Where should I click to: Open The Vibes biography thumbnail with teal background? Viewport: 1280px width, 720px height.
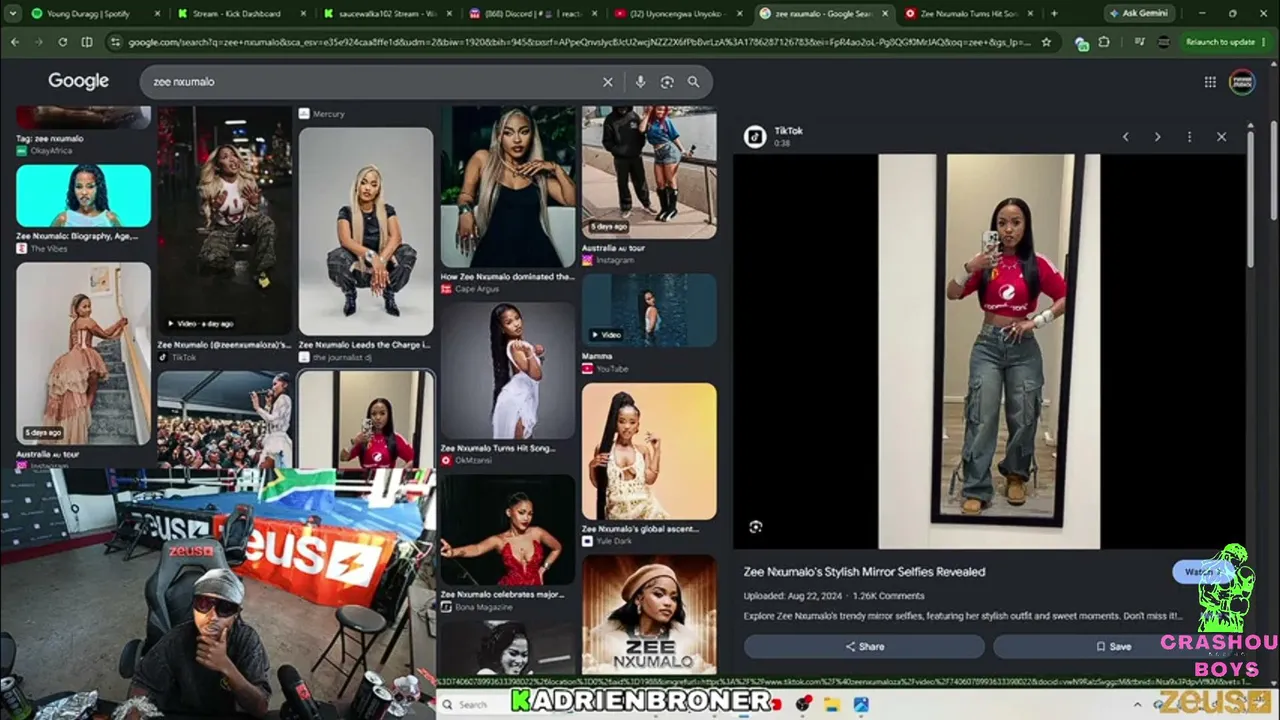pyautogui.click(x=84, y=196)
